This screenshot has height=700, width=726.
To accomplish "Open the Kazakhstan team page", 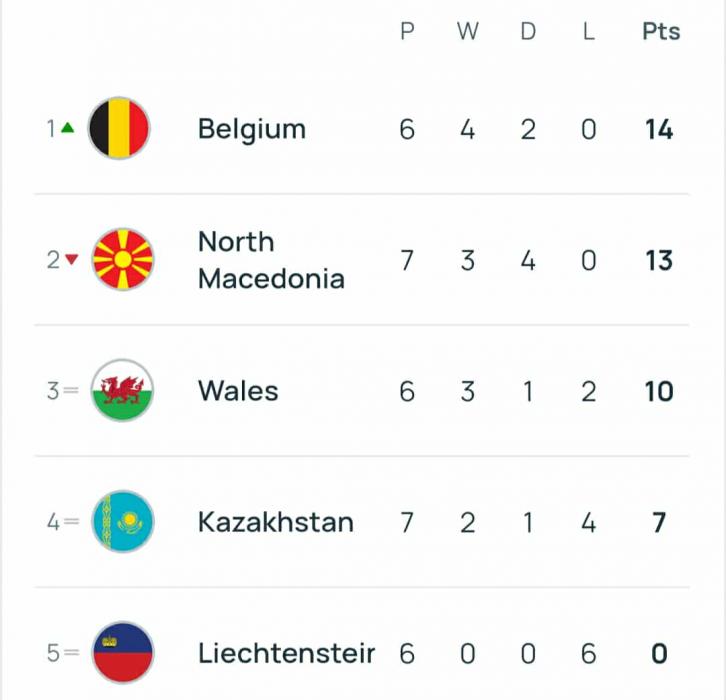I will tap(275, 522).
